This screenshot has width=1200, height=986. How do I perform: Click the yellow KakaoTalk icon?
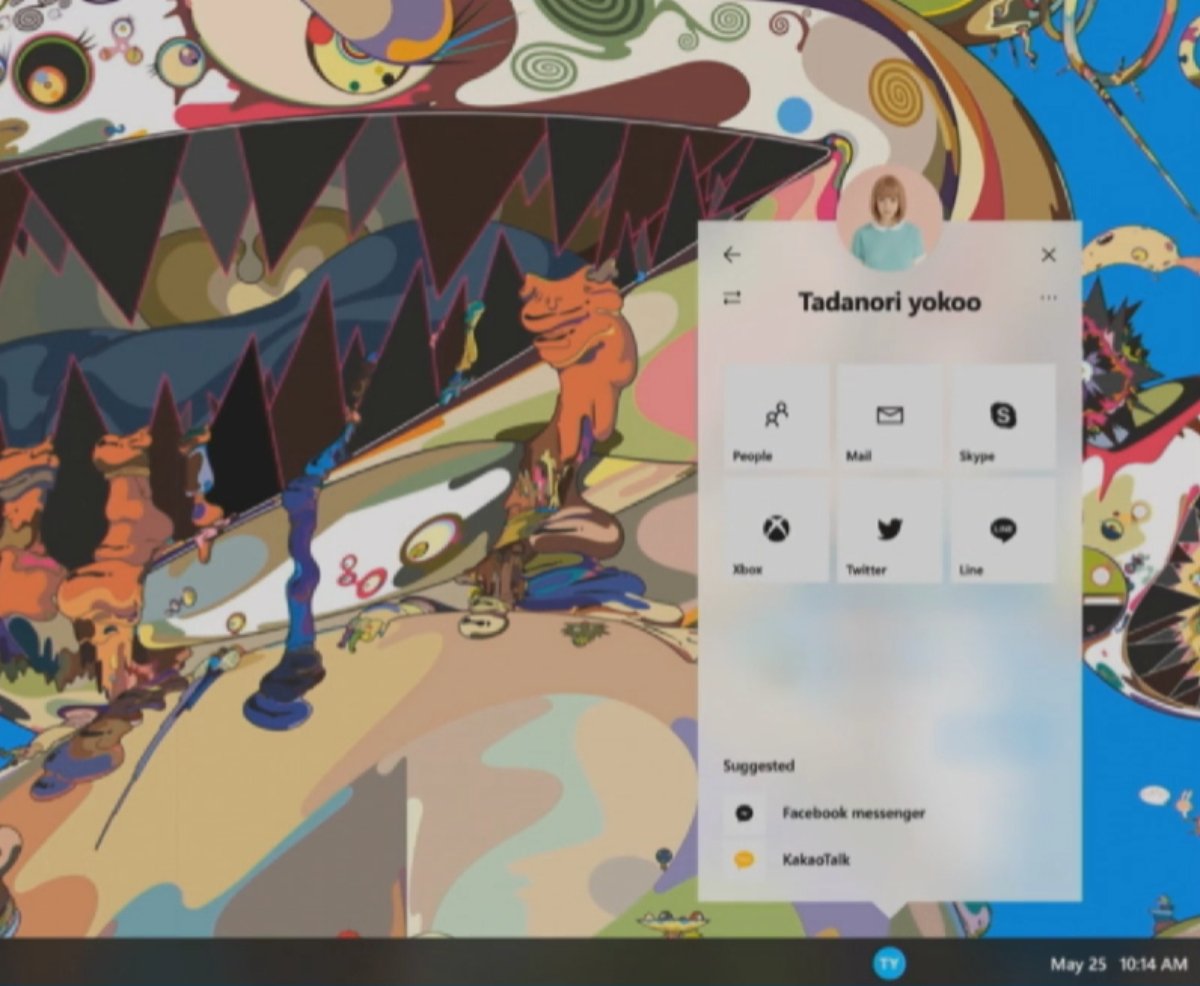click(744, 859)
